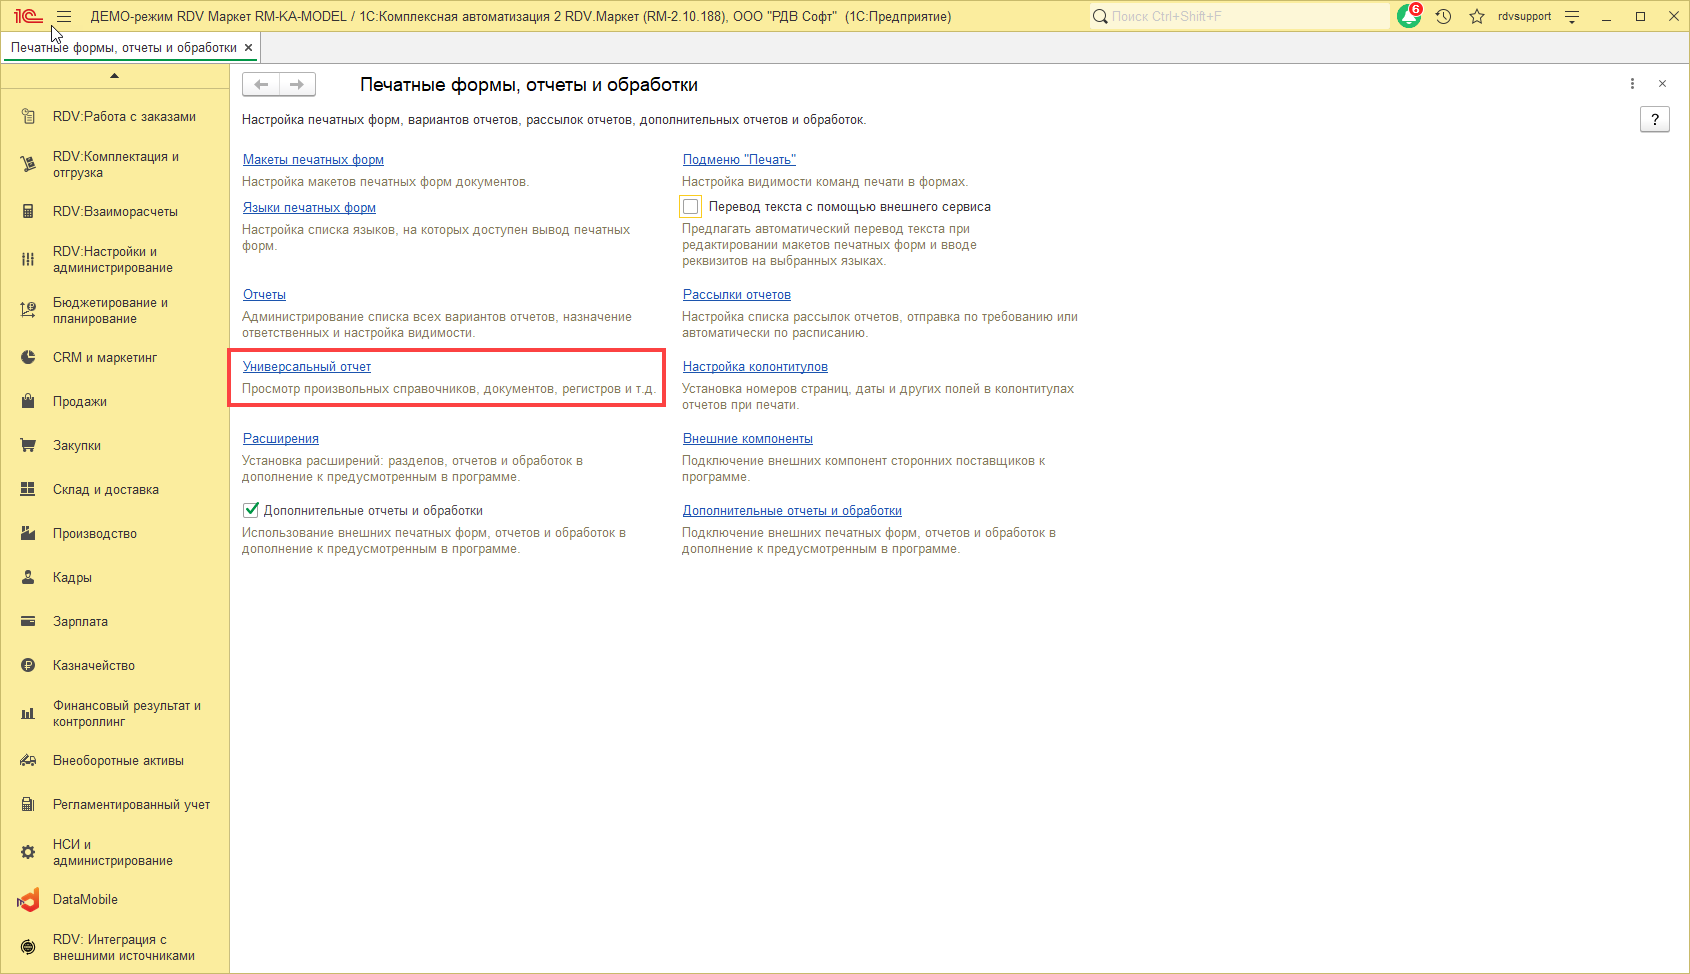Go back with the left arrow button
Viewport: 1690px width, 974px height.
click(261, 85)
